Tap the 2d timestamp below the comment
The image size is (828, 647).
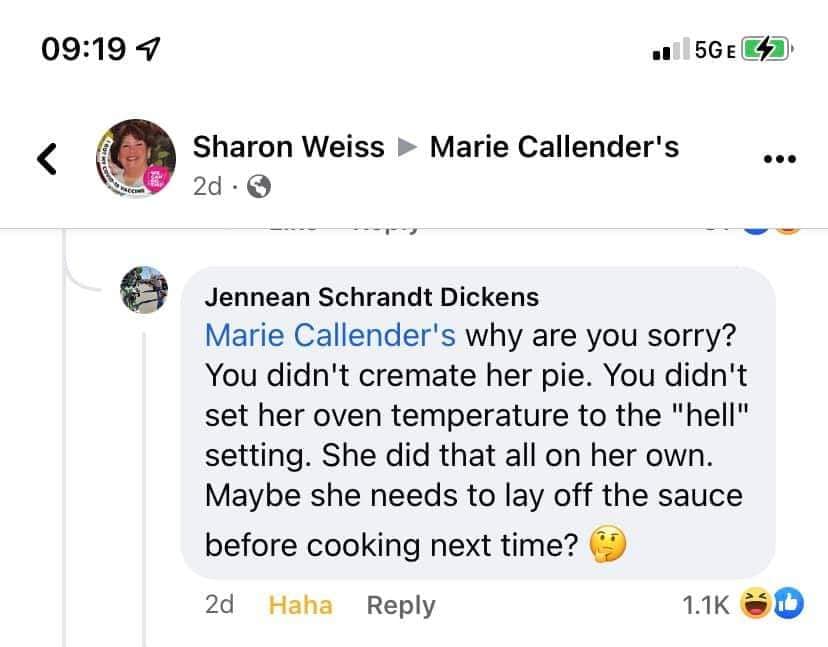(x=219, y=605)
